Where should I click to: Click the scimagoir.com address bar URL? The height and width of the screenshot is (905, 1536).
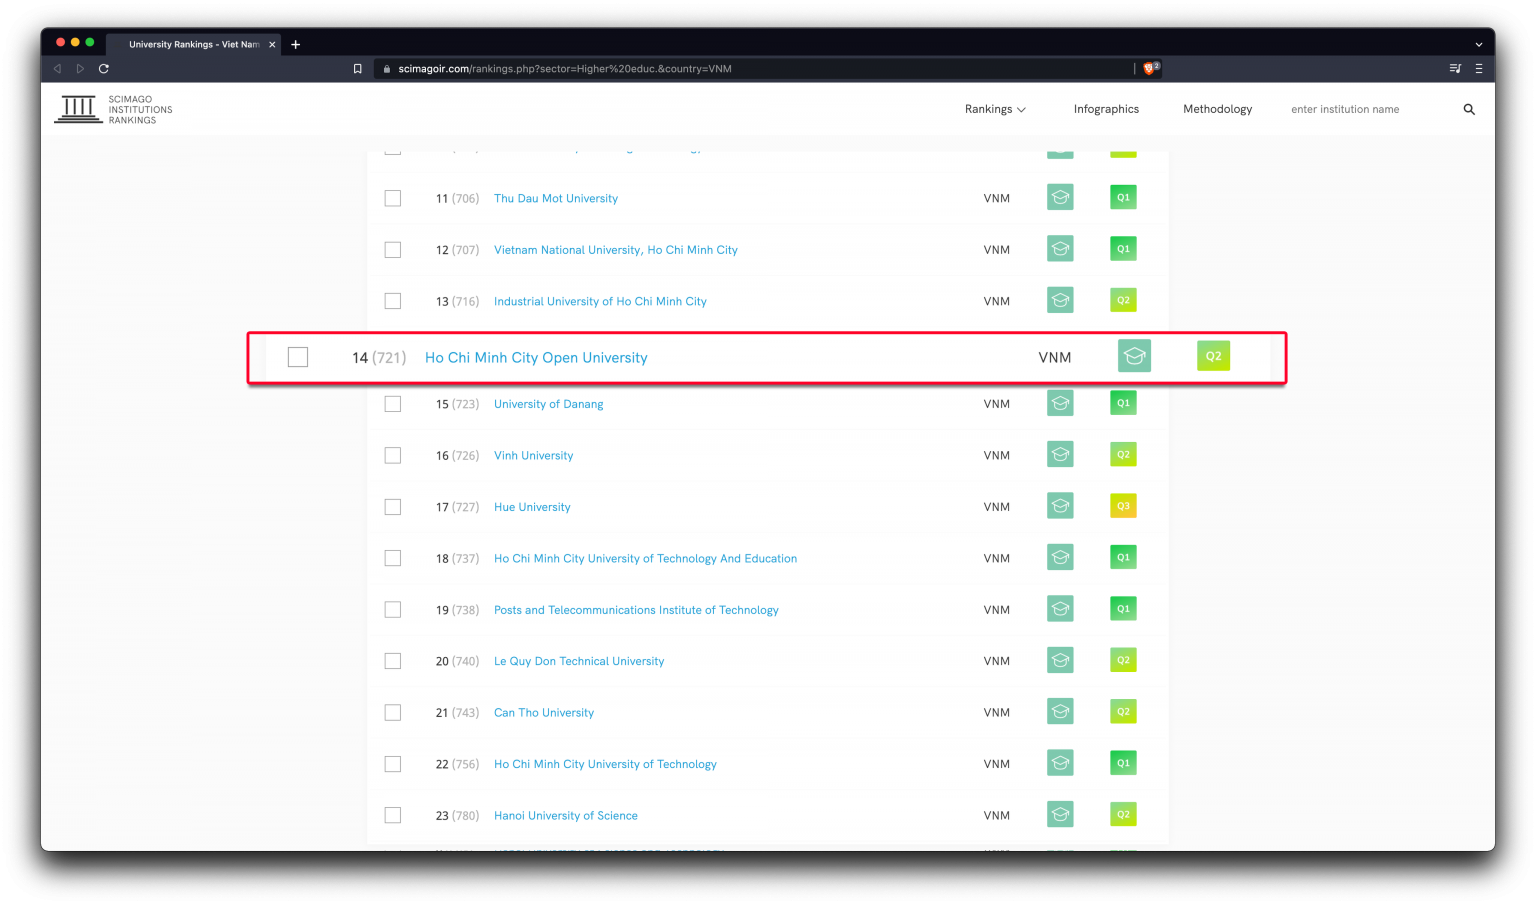point(565,69)
